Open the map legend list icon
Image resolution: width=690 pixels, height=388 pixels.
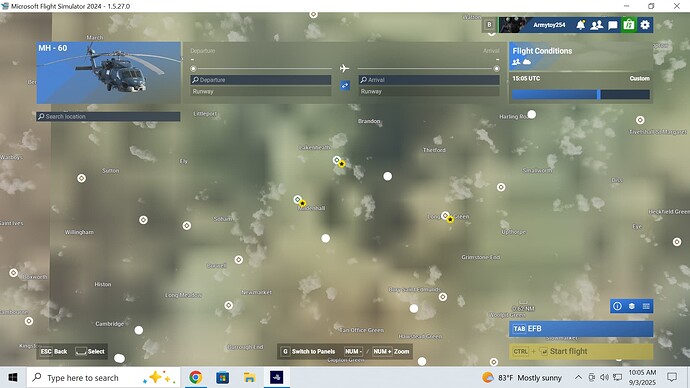pyautogui.click(x=646, y=306)
